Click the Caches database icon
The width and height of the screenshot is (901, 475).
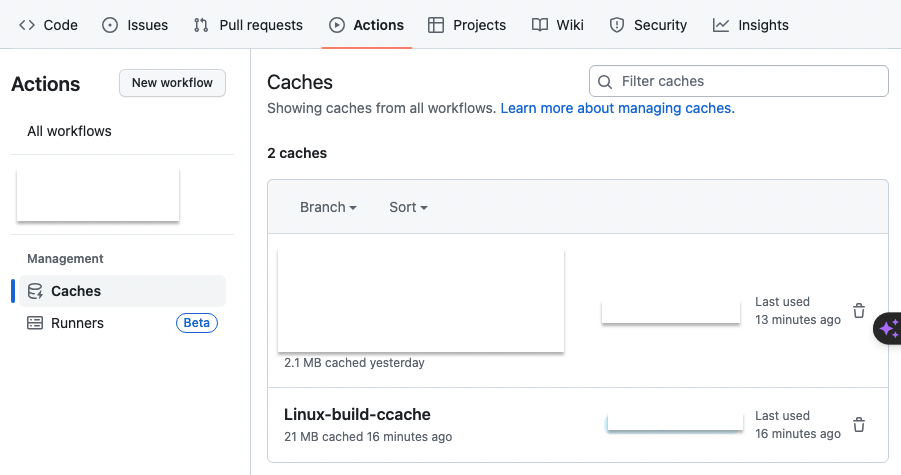click(x=35, y=291)
